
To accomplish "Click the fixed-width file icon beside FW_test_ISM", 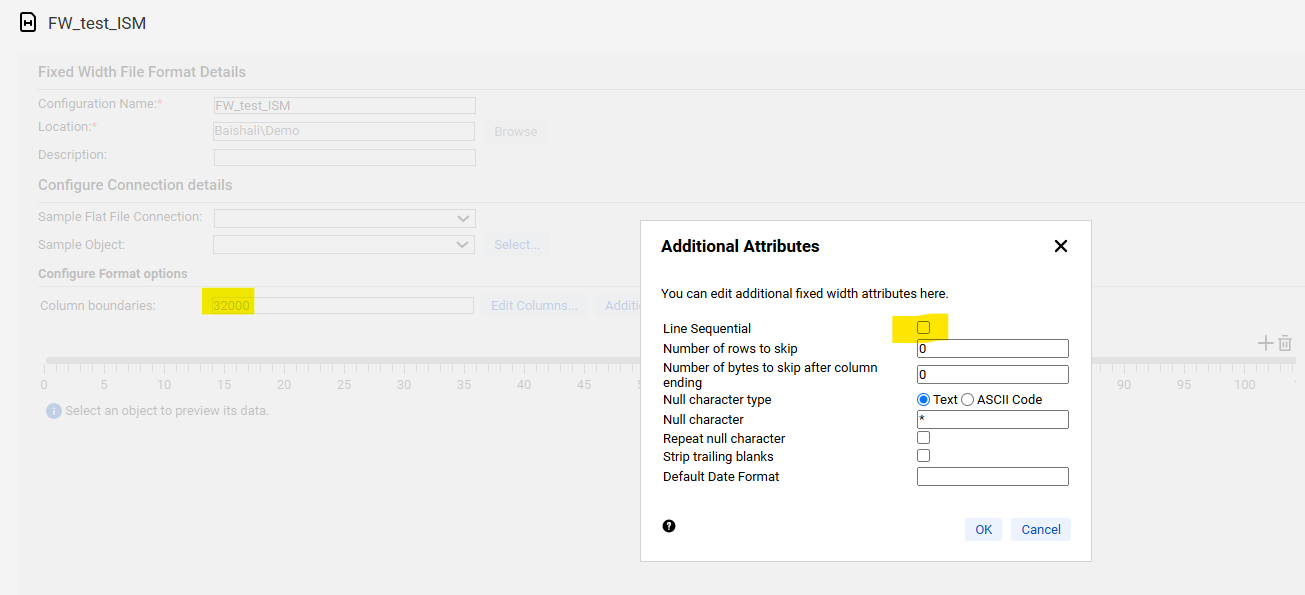I will (x=28, y=22).
